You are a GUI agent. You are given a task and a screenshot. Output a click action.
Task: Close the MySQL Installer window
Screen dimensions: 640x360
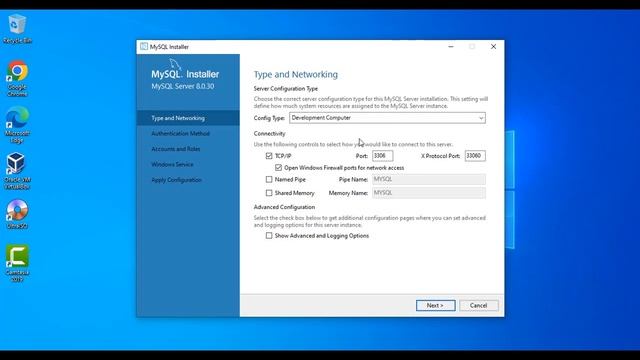(493, 47)
